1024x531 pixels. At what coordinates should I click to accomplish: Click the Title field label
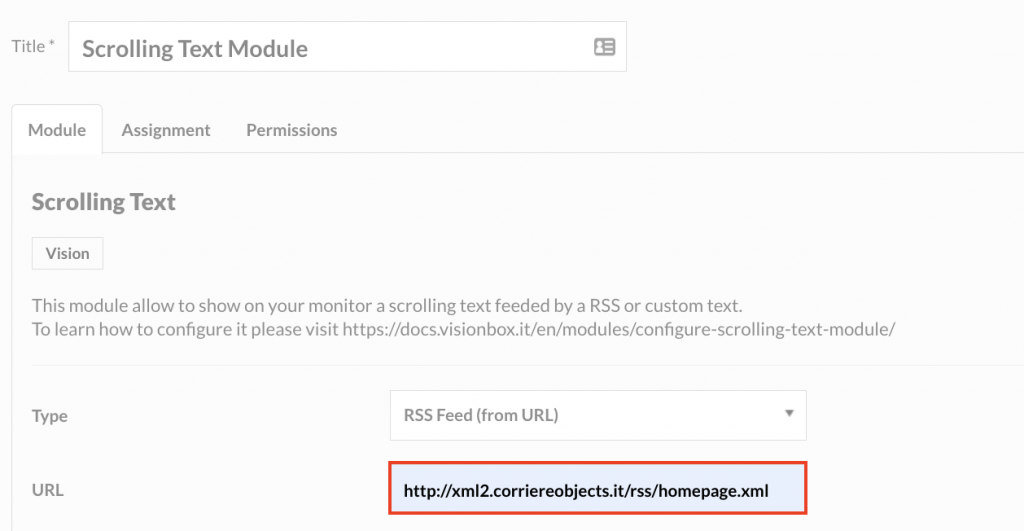click(x=28, y=46)
